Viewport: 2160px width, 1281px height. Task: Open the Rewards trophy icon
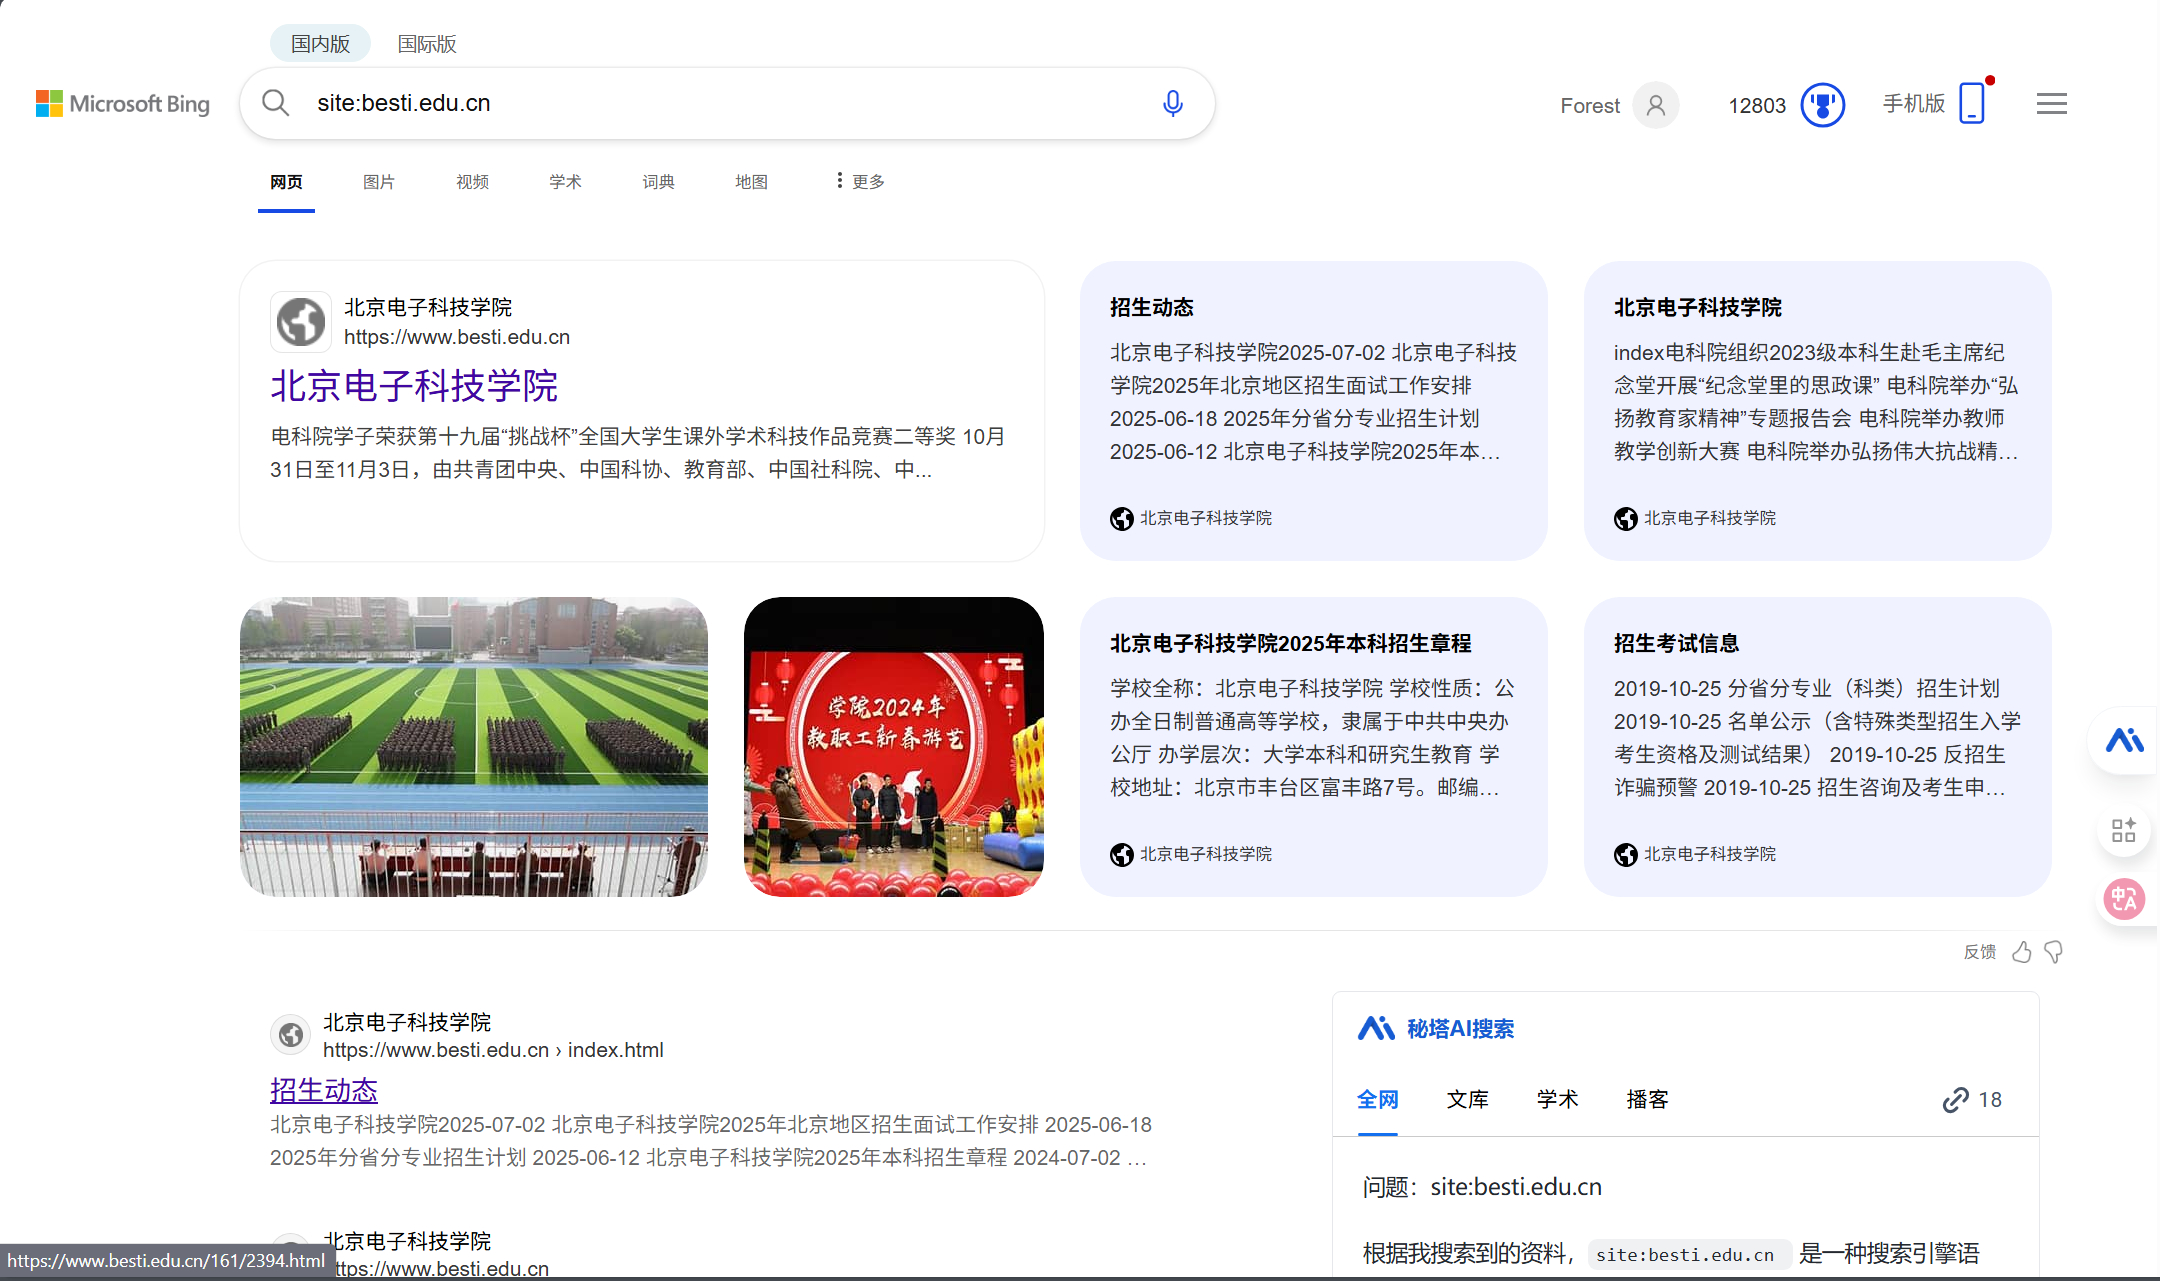click(x=1822, y=105)
